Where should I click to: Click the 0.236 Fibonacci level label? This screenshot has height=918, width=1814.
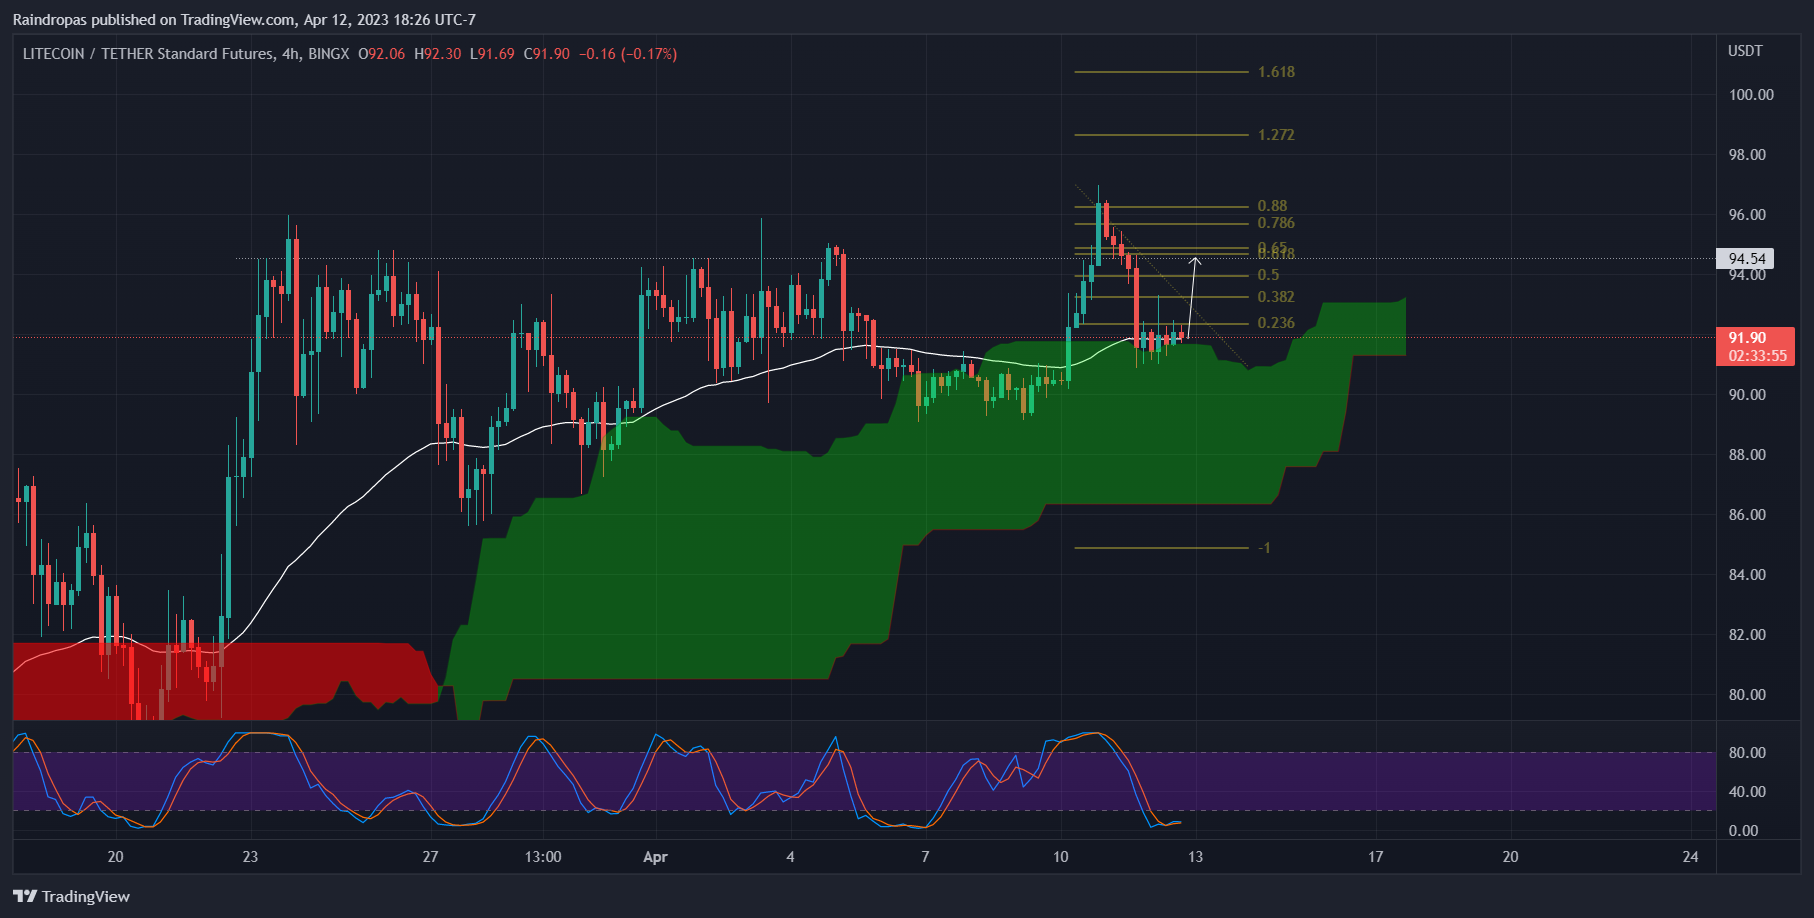pos(1276,323)
